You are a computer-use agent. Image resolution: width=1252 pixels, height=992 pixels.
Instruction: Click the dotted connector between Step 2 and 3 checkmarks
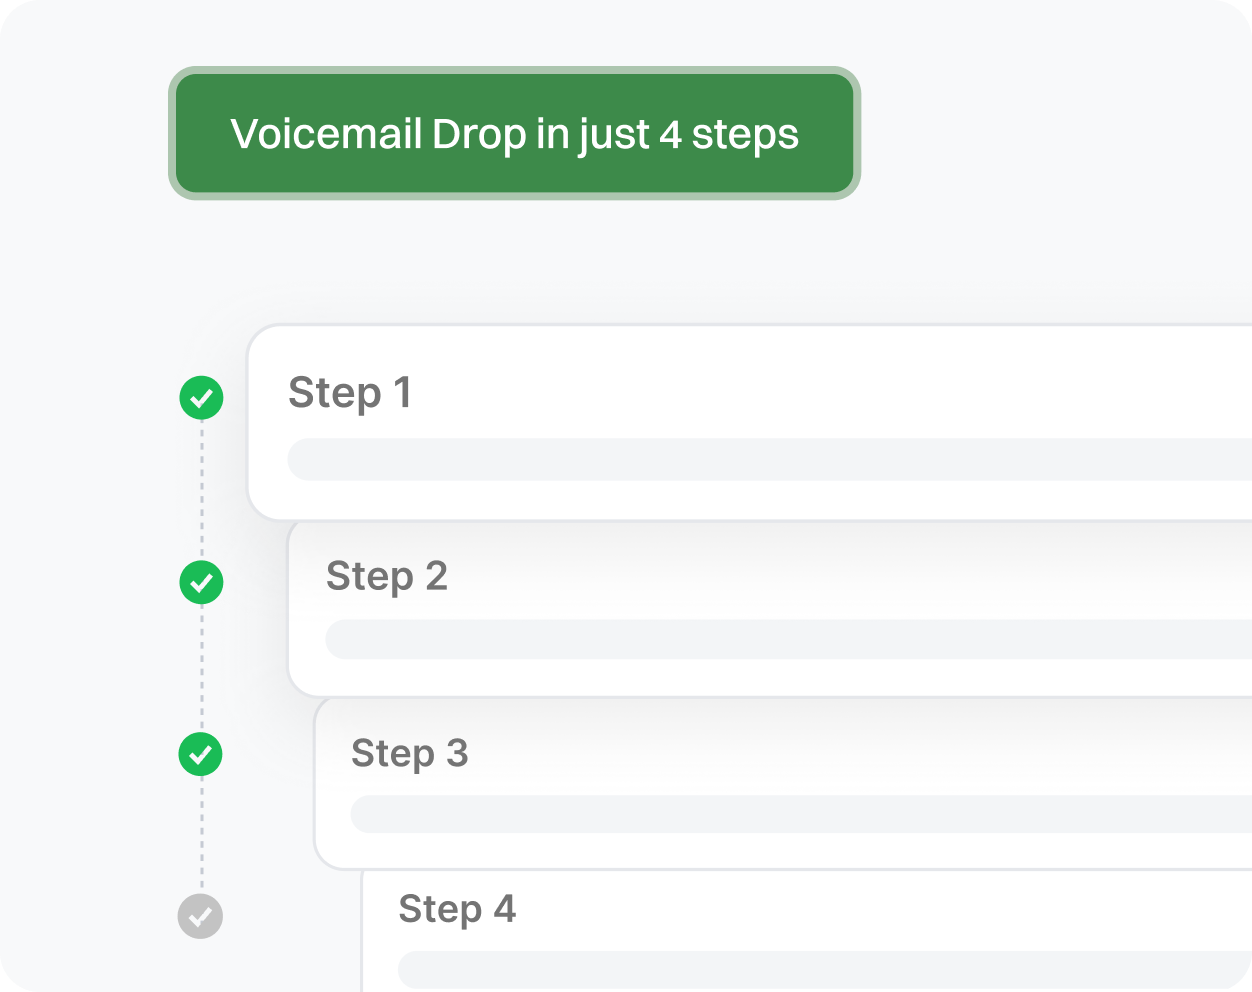201,668
